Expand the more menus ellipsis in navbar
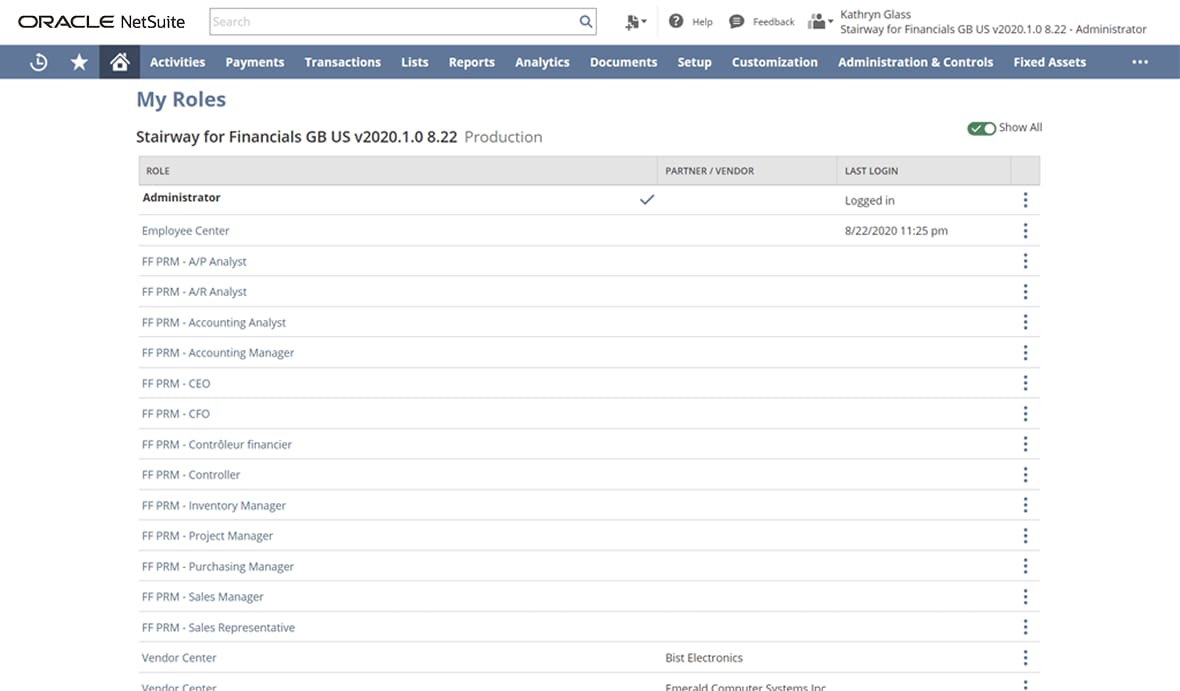The height and width of the screenshot is (691, 1180). pyautogui.click(x=1139, y=62)
